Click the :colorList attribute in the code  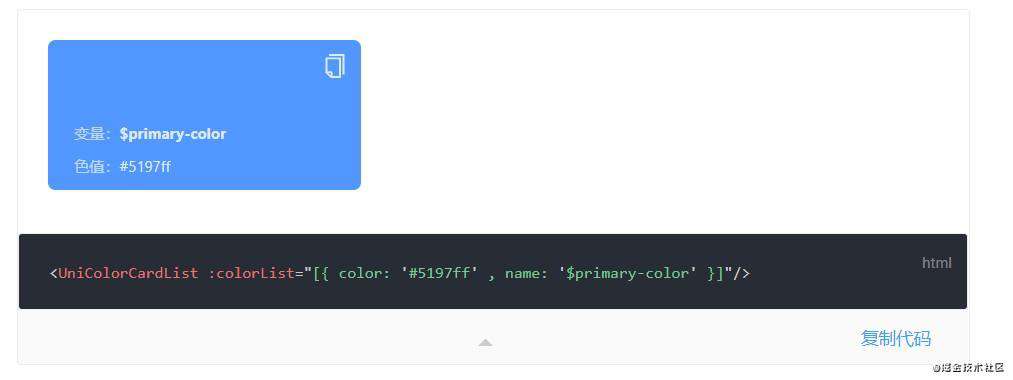point(251,273)
